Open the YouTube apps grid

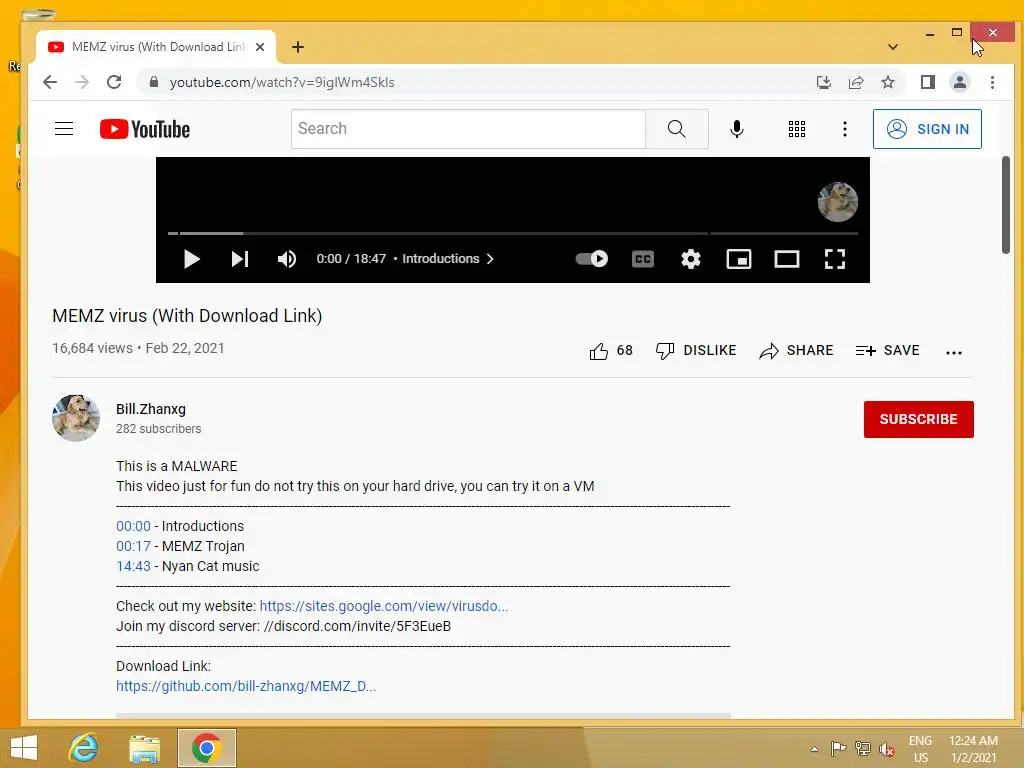tap(797, 129)
